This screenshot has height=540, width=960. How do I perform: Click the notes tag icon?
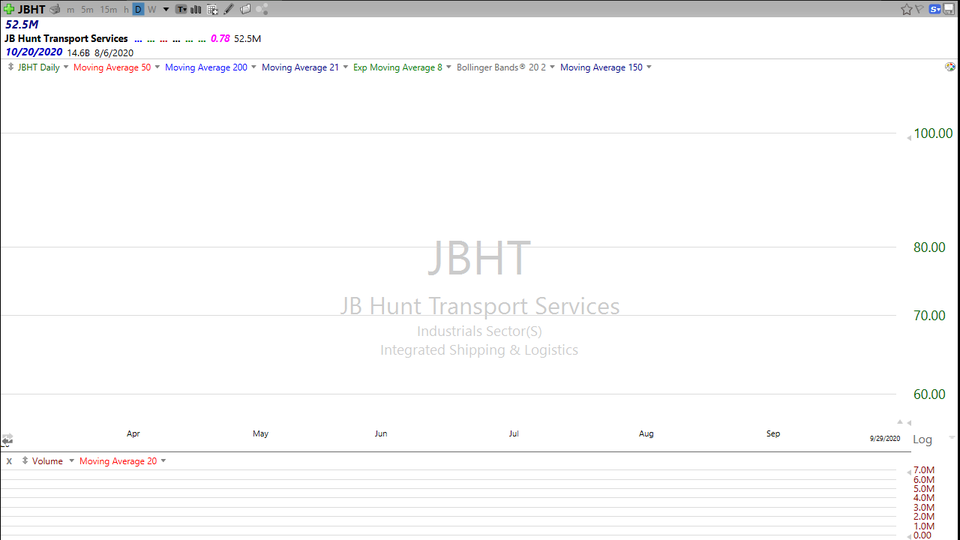245,9
